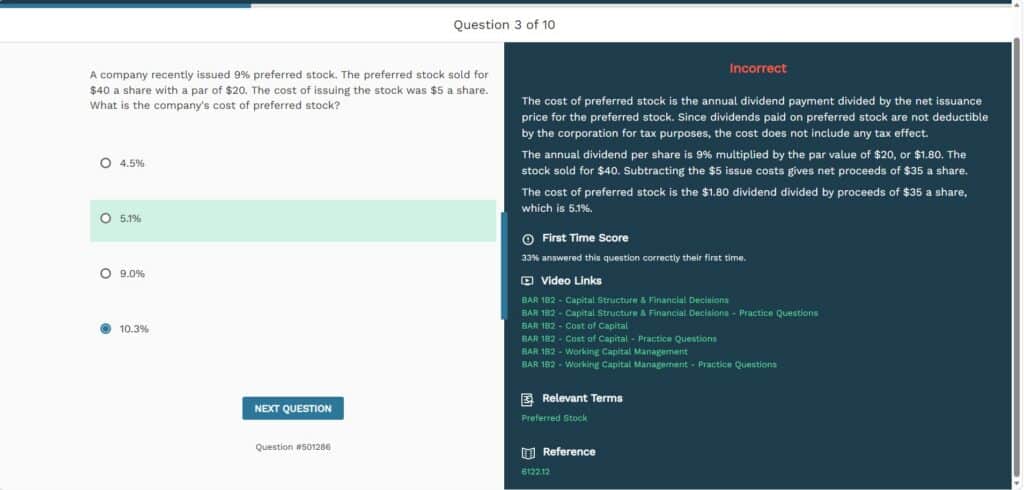This screenshot has height=490, width=1024.
Task: Go to the Next Question
Action: [x=293, y=408]
